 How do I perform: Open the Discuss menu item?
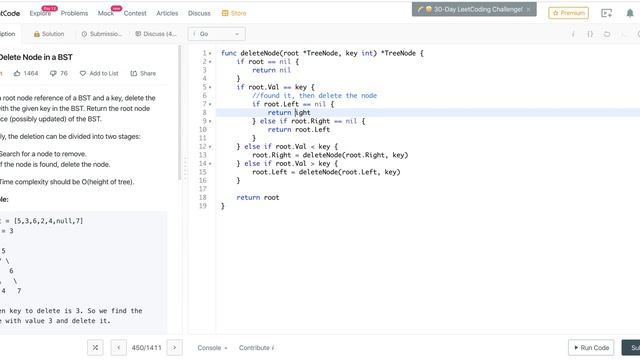199,13
